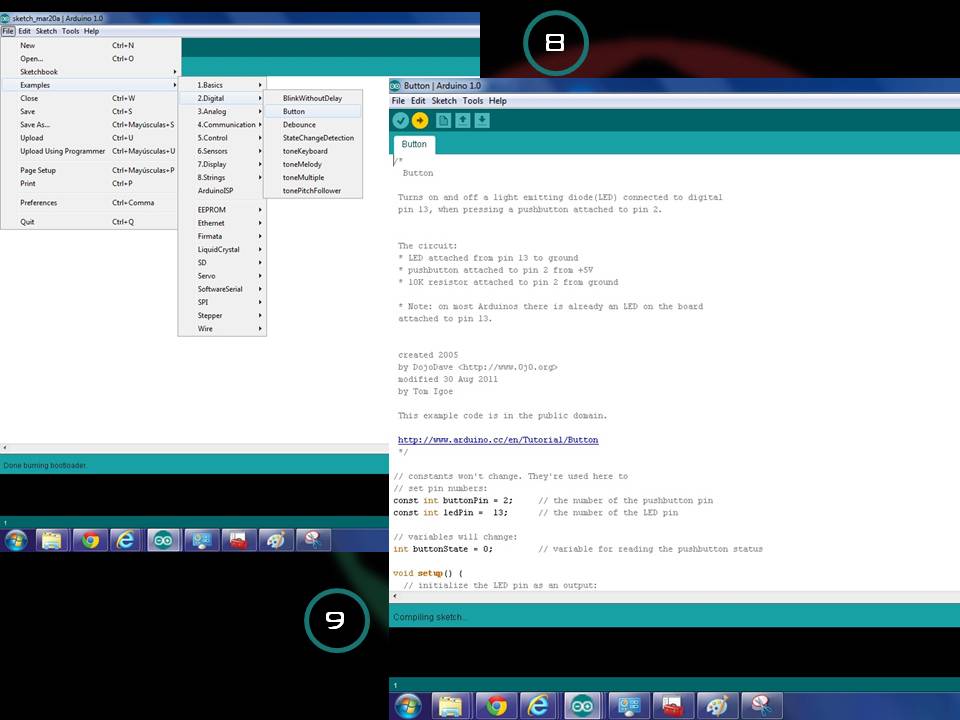This screenshot has width=960, height=720.
Task: Click horizontal scrollbar left arrow in Button editor
Action: (395, 596)
